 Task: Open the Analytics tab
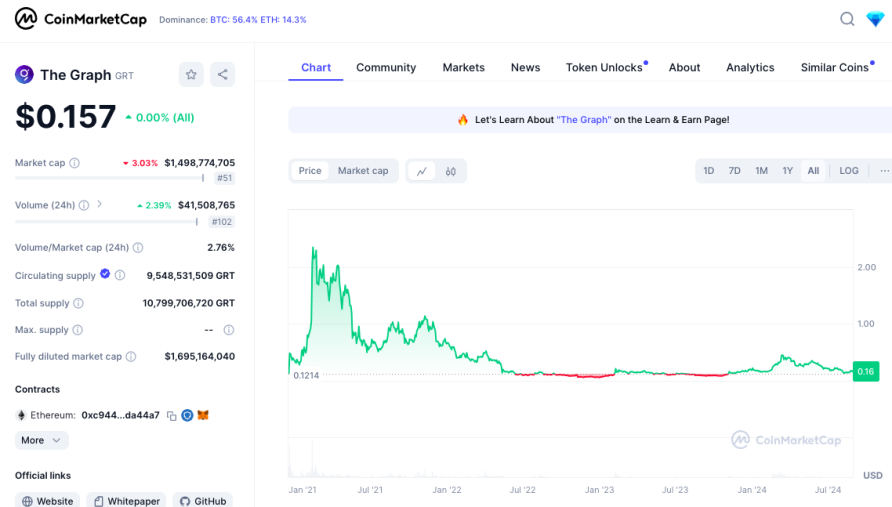click(x=750, y=68)
